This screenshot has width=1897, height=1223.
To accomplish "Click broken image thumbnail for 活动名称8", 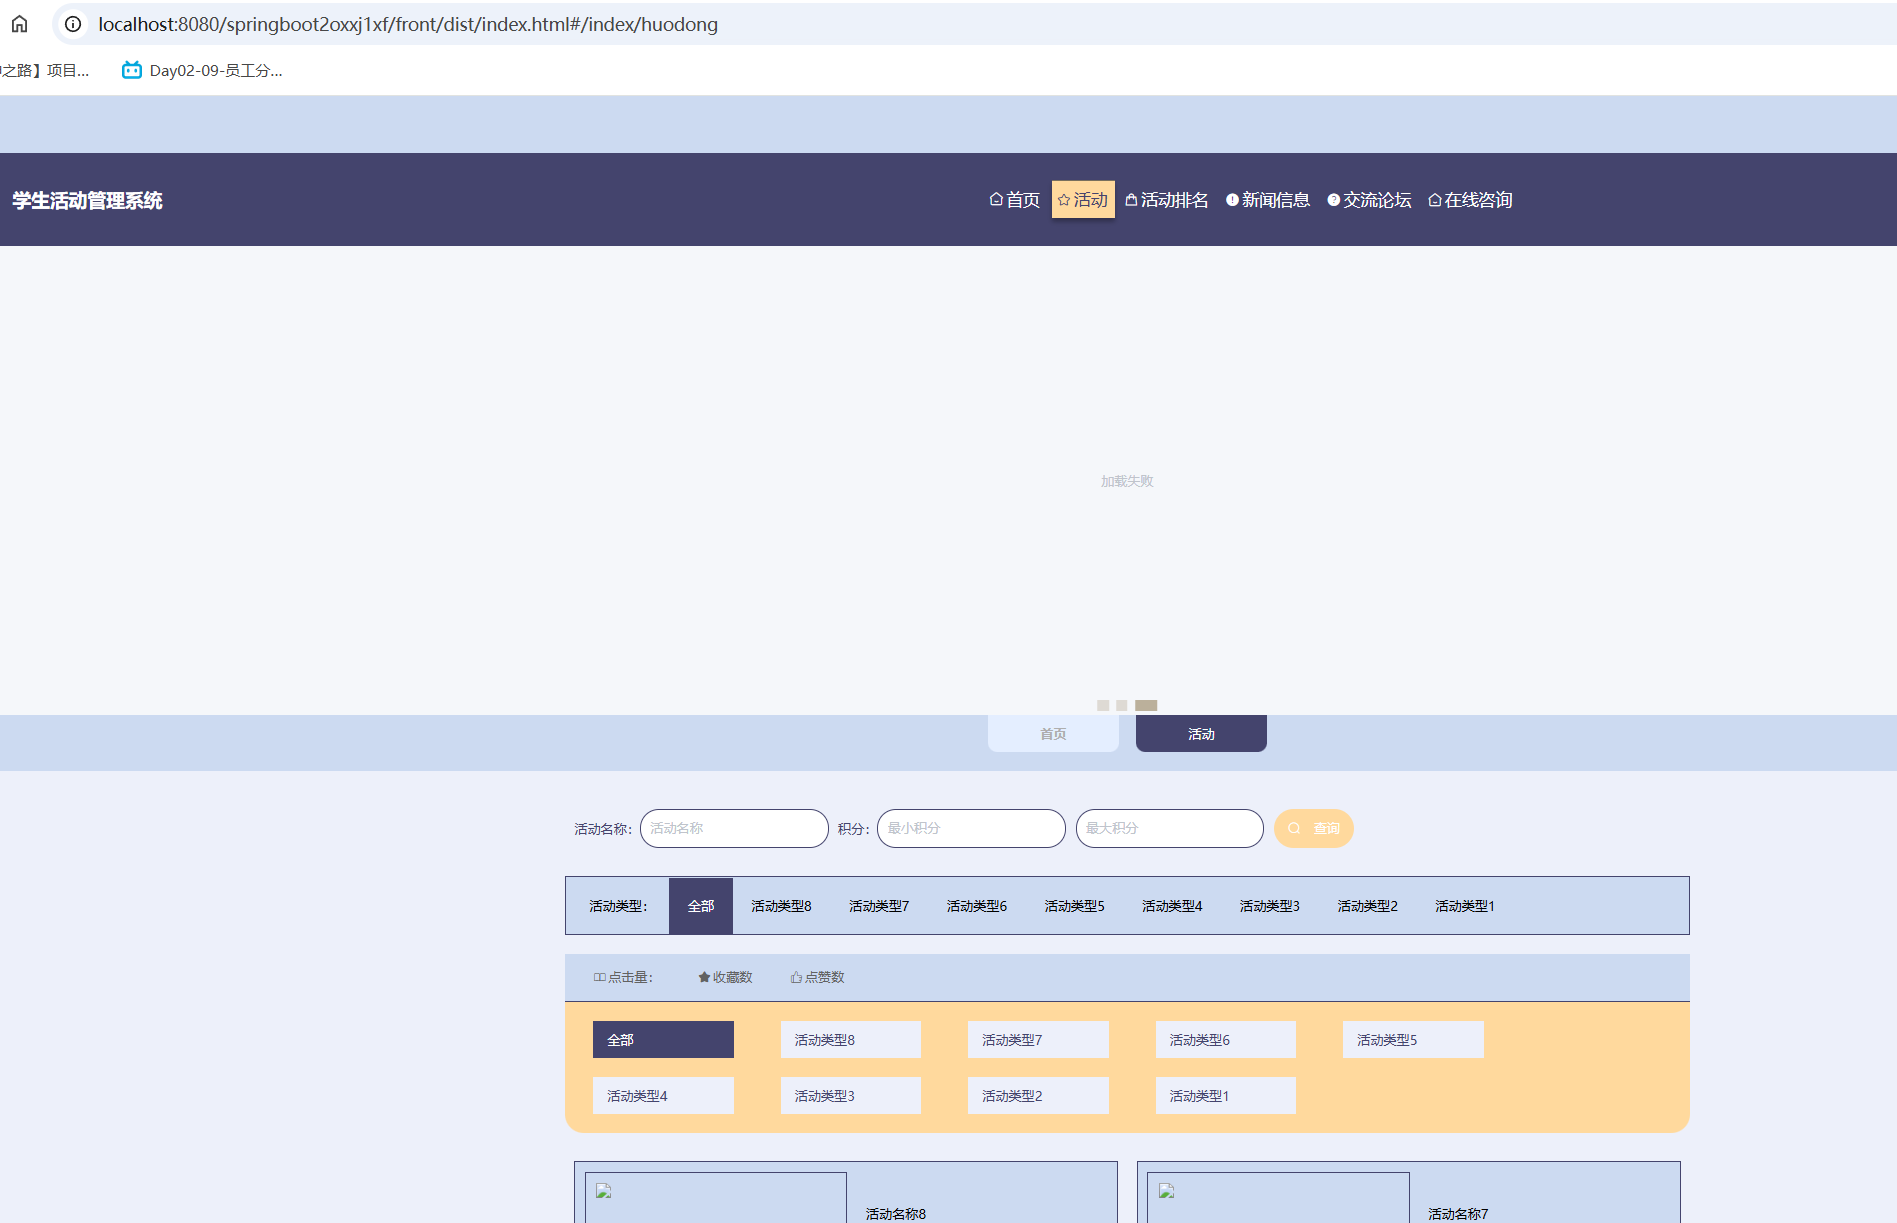I will (604, 1191).
